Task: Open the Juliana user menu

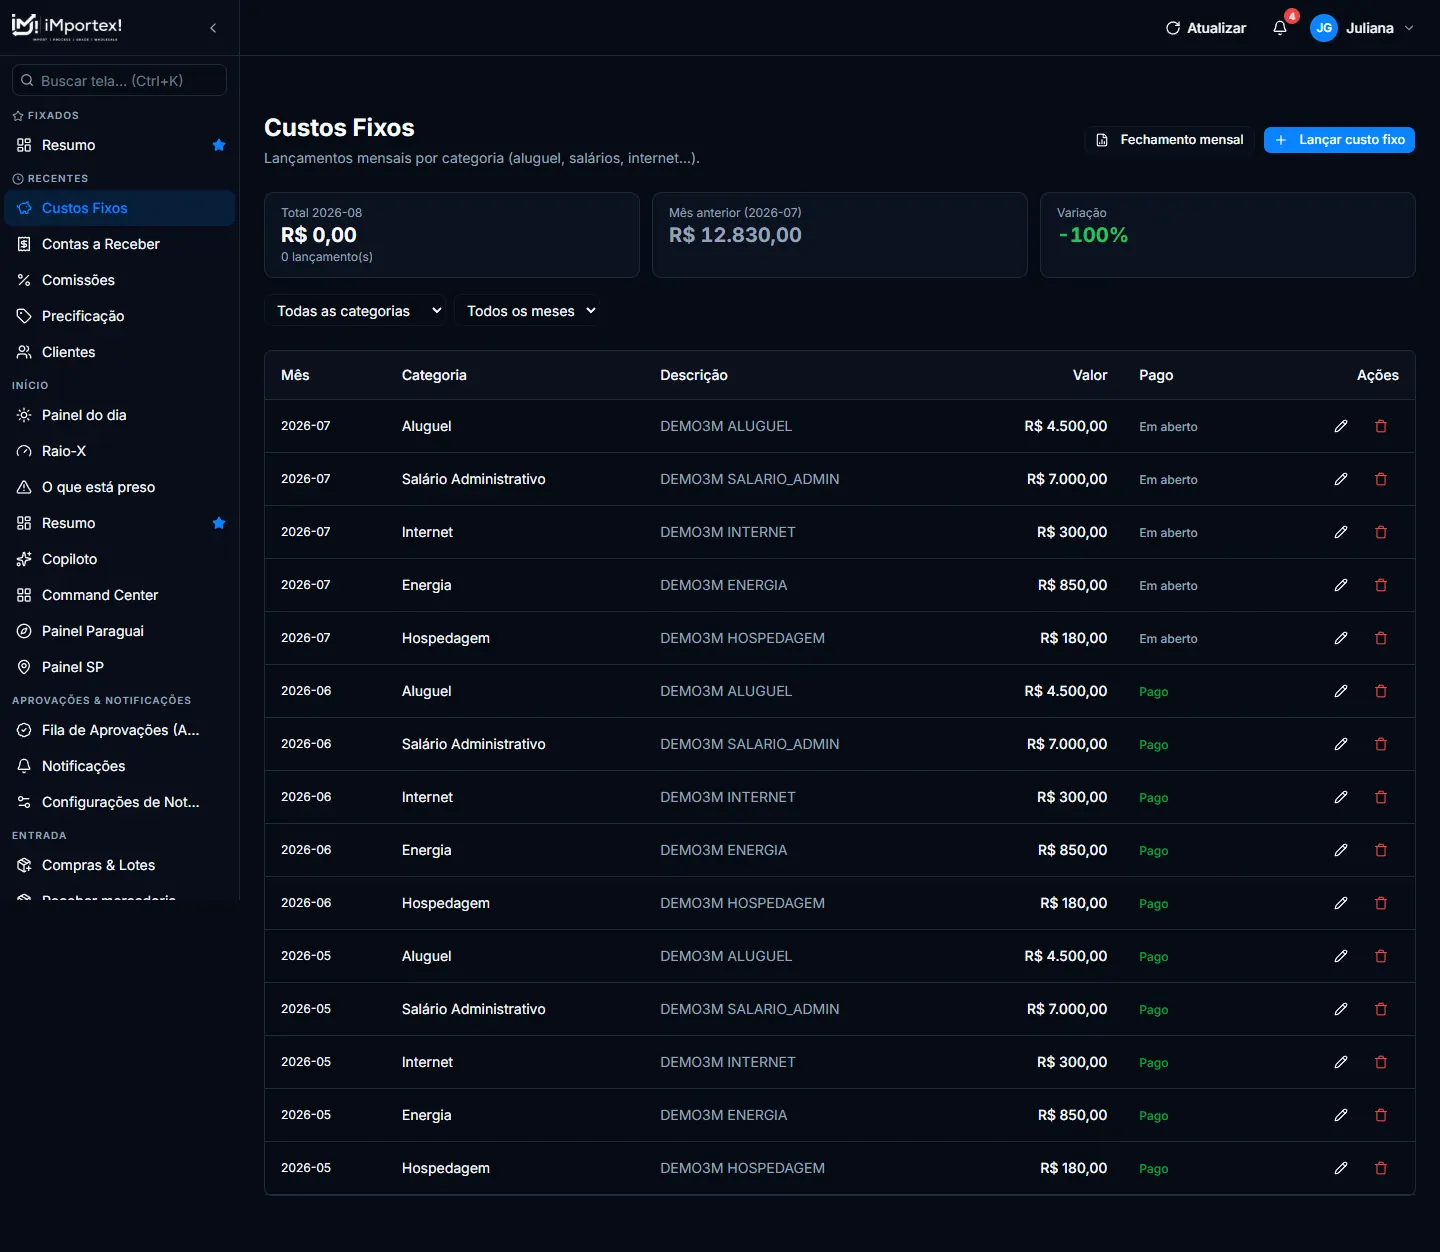Action: 1362,28
